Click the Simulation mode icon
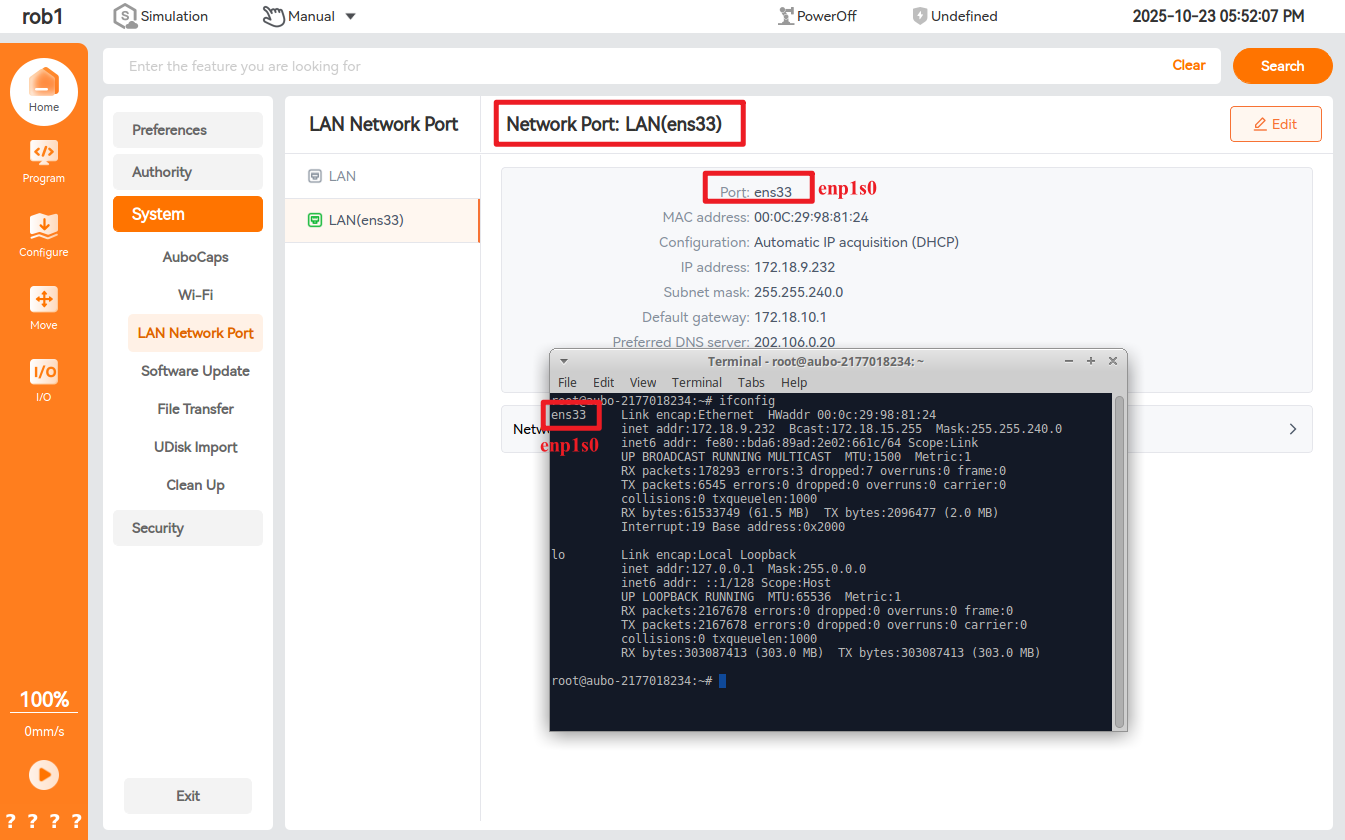1345x840 pixels. (x=125, y=16)
